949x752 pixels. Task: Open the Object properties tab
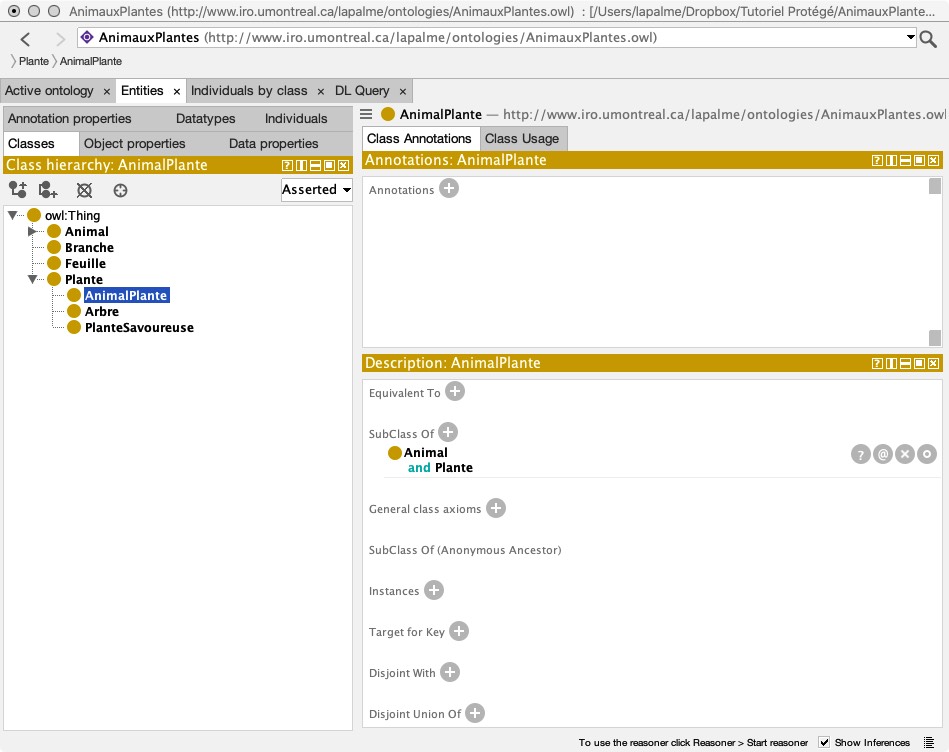click(x=134, y=143)
